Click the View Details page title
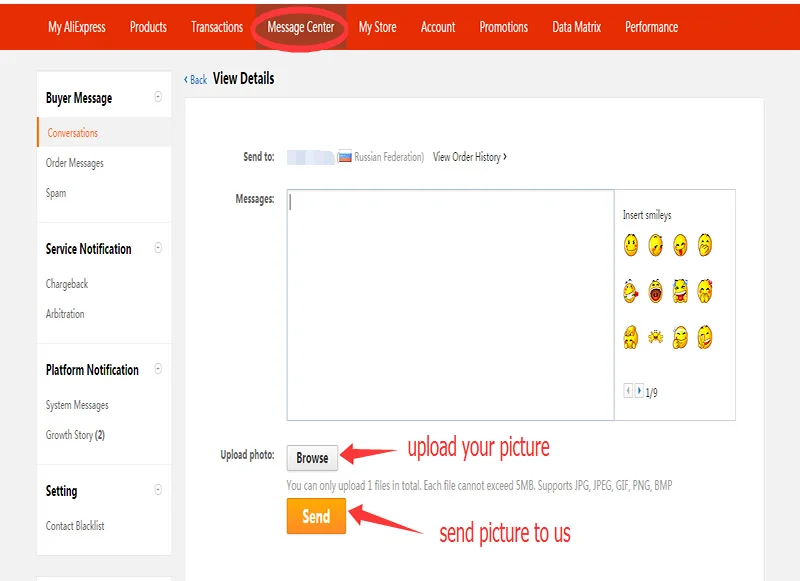This screenshot has height=581, width=800. 243,79
